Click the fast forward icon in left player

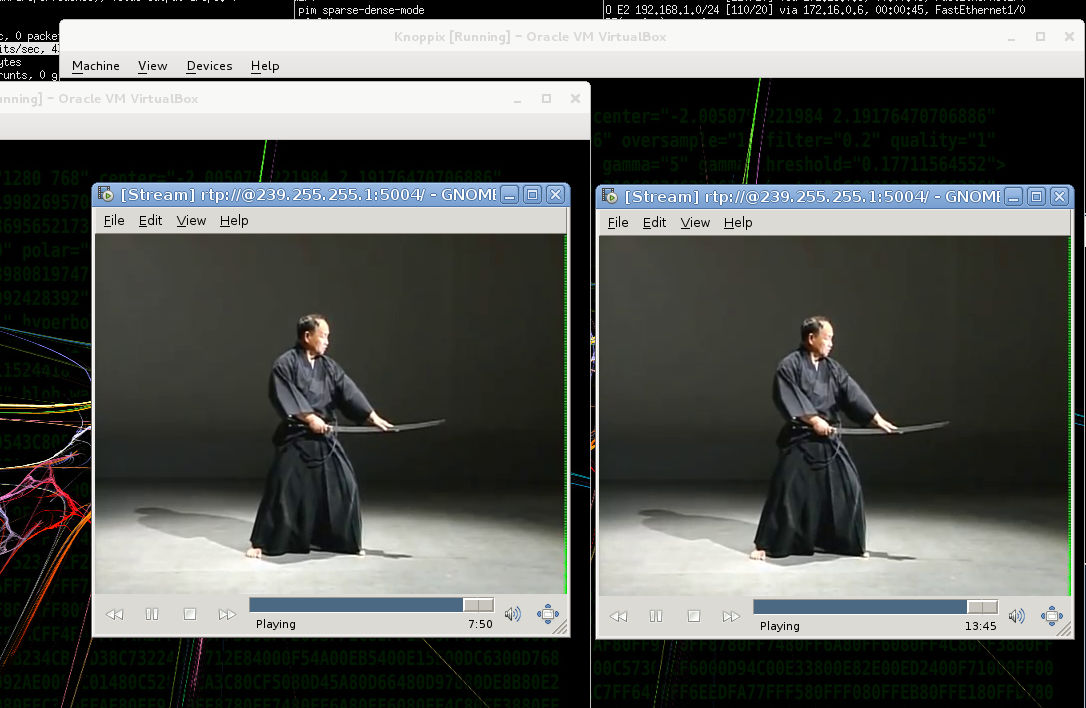[227, 614]
